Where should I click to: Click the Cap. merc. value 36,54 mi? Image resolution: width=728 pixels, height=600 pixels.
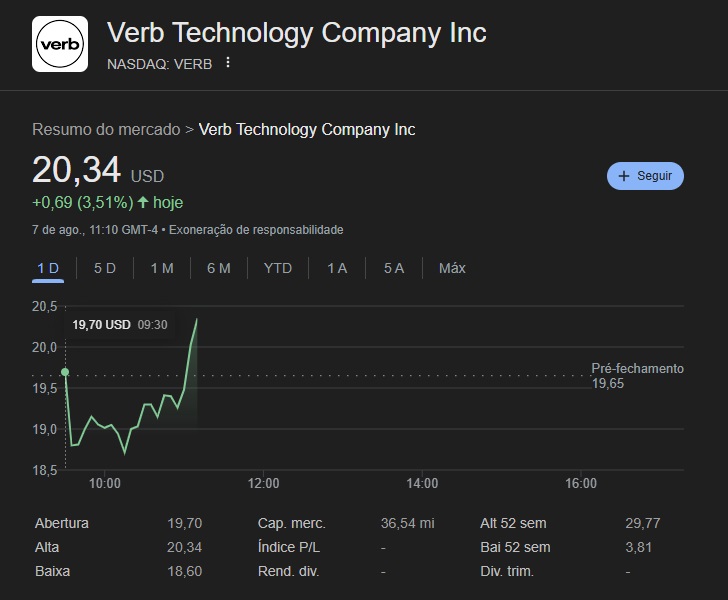(x=408, y=523)
